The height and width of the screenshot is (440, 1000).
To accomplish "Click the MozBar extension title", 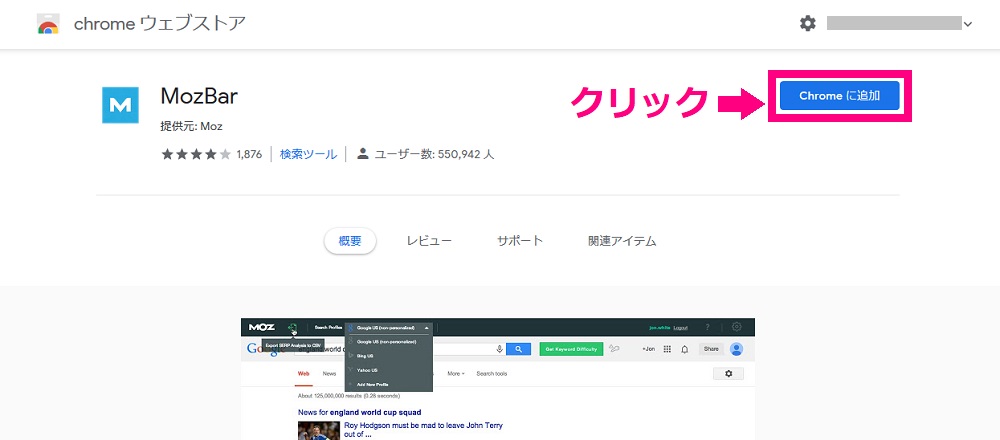I will [x=199, y=97].
